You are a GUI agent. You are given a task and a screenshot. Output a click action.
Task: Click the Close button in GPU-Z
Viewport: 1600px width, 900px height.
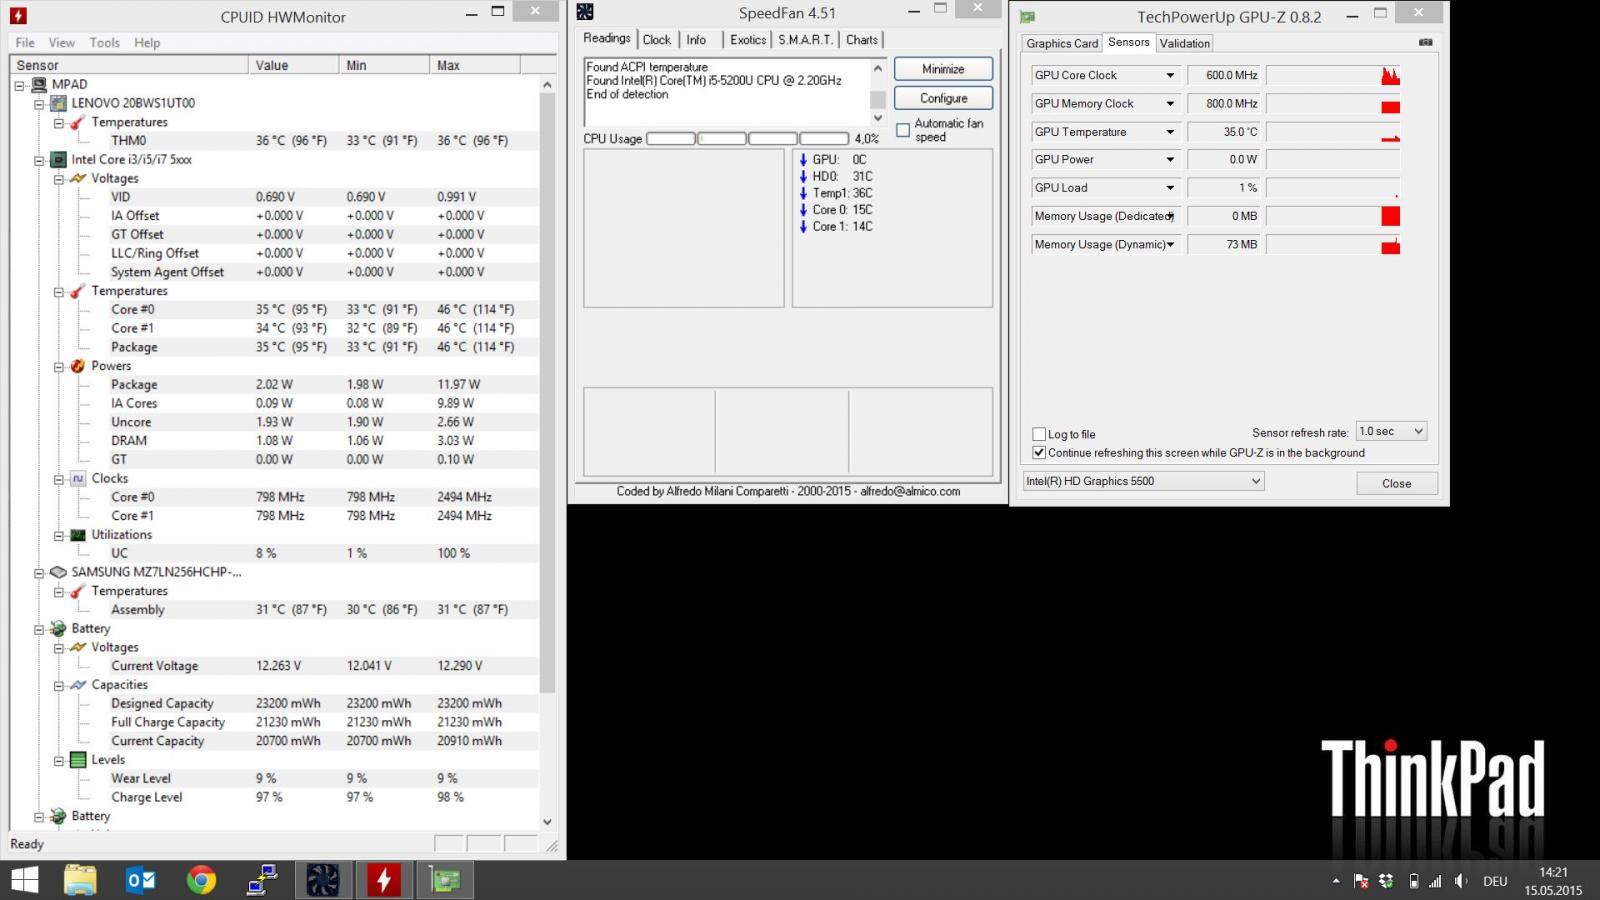point(1397,483)
